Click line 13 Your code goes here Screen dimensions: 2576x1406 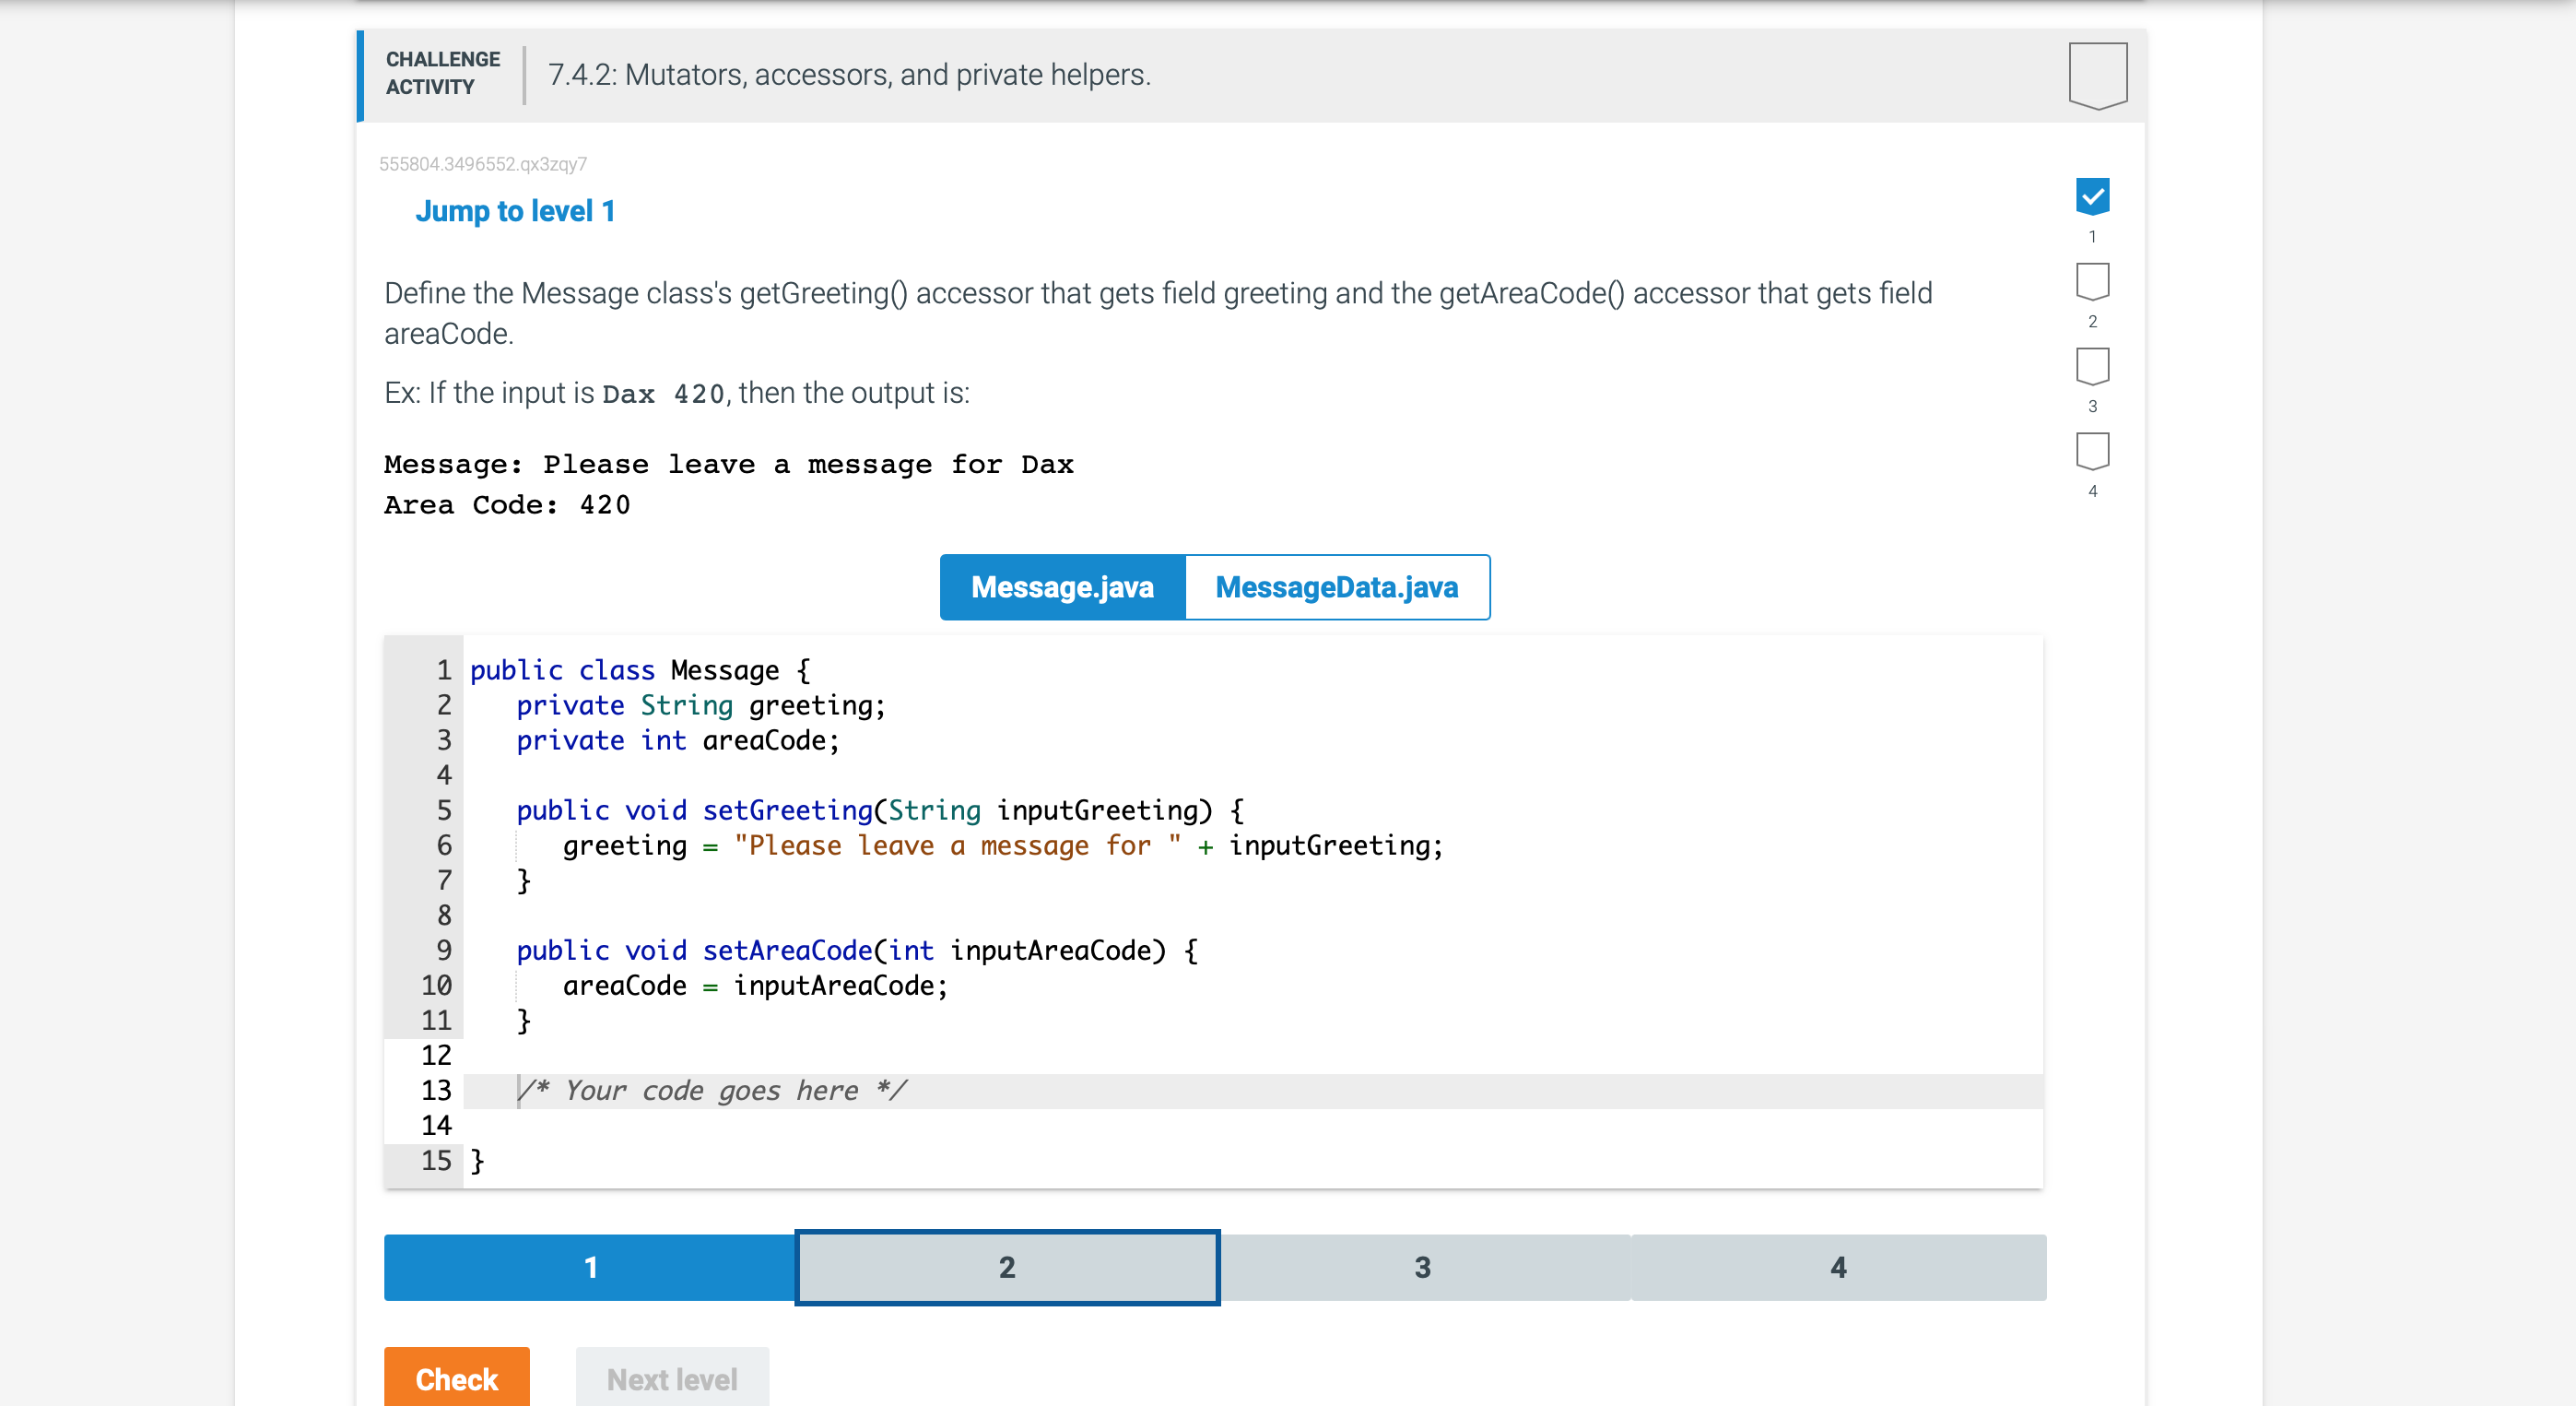point(712,1090)
